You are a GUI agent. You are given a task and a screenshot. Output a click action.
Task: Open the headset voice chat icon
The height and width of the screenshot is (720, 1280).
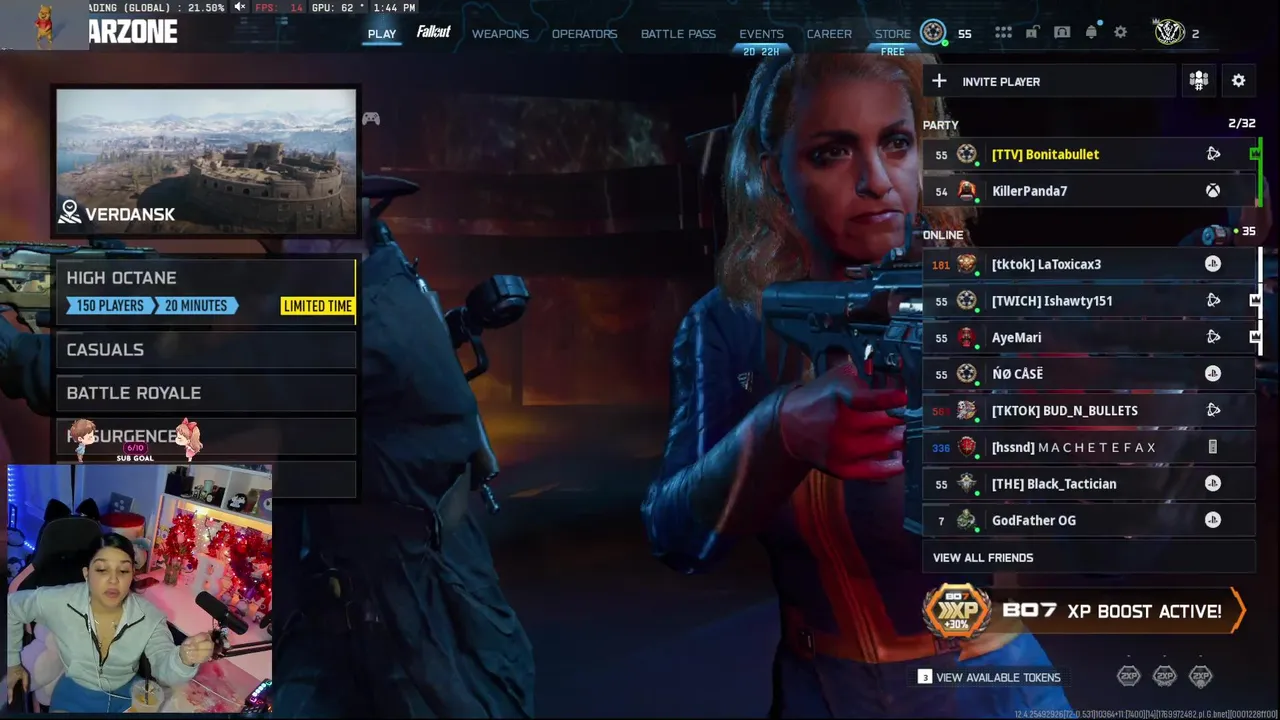[x=1062, y=33]
